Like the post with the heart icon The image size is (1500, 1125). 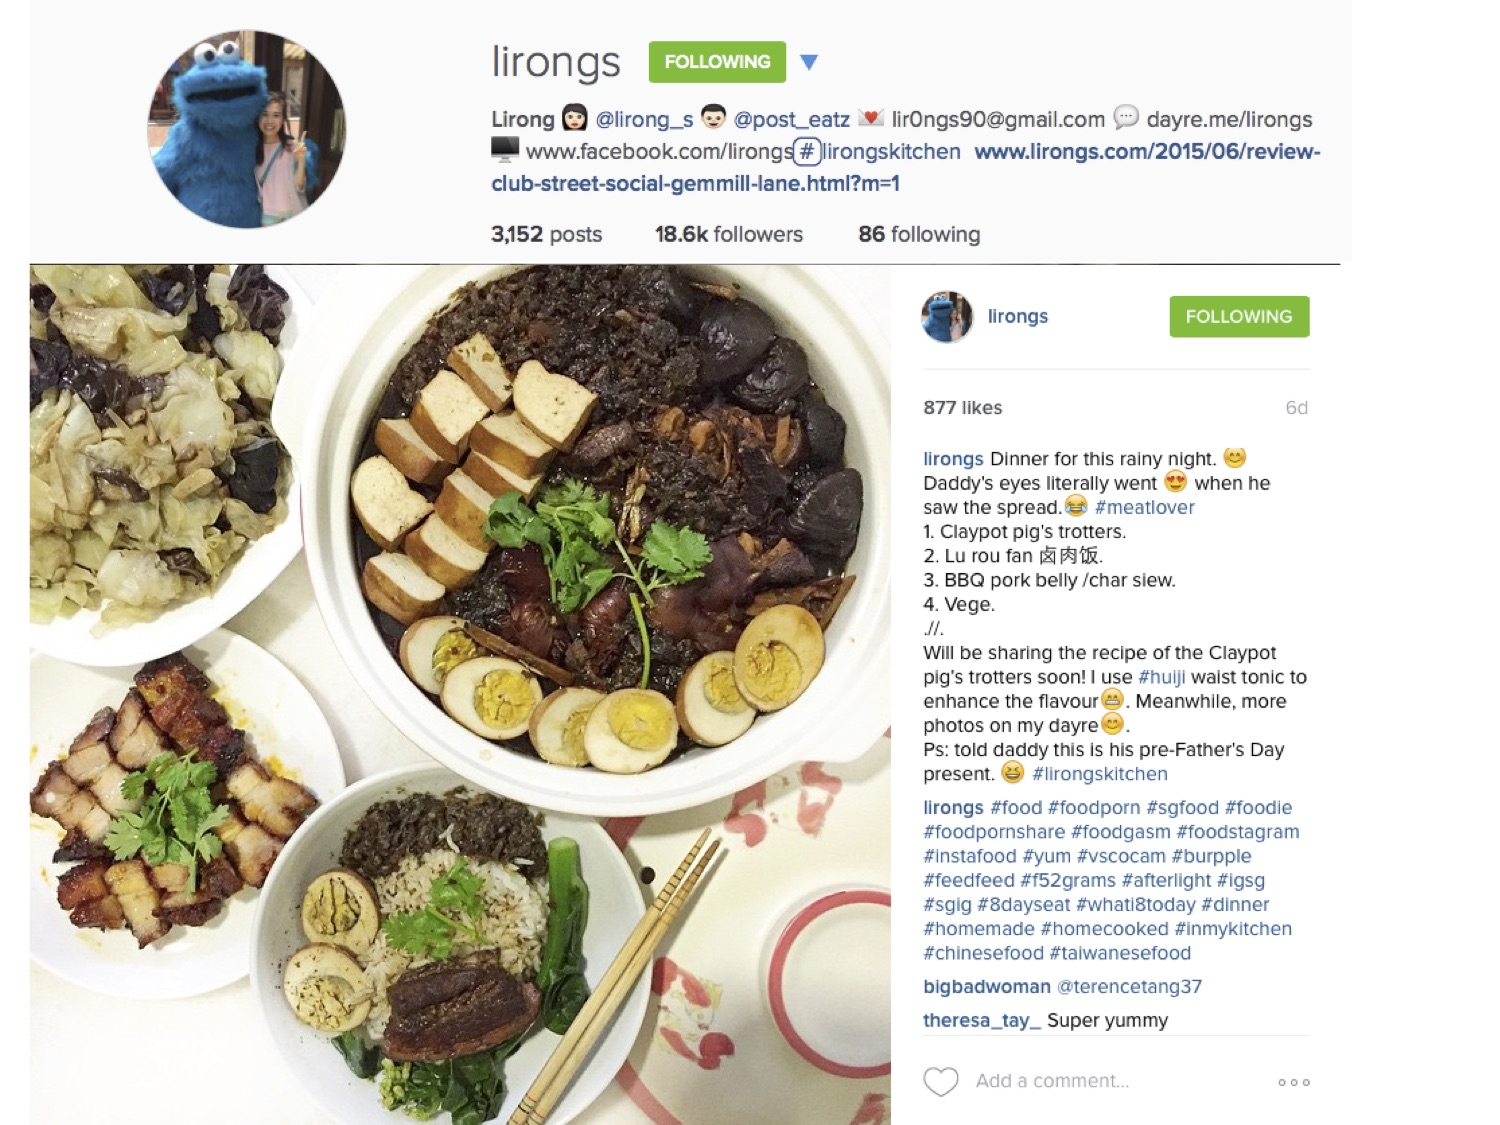(940, 1081)
